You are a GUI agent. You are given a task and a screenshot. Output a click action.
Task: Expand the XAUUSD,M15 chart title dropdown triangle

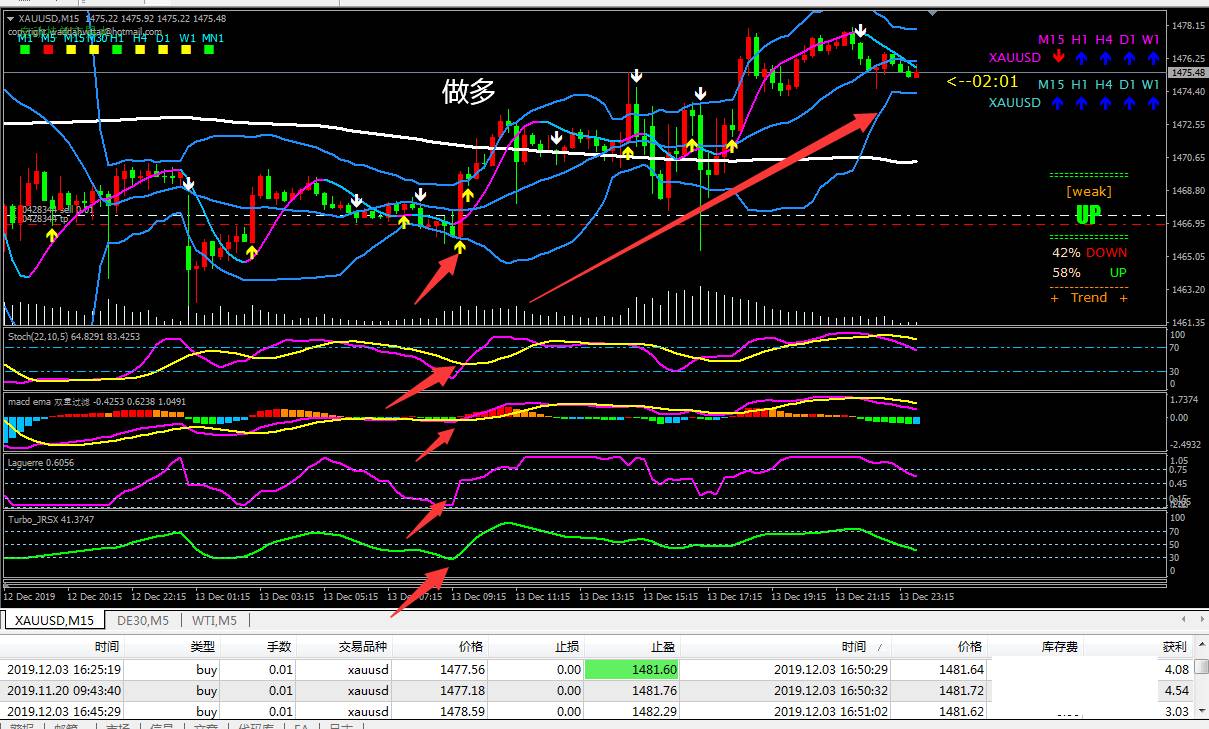coord(10,19)
